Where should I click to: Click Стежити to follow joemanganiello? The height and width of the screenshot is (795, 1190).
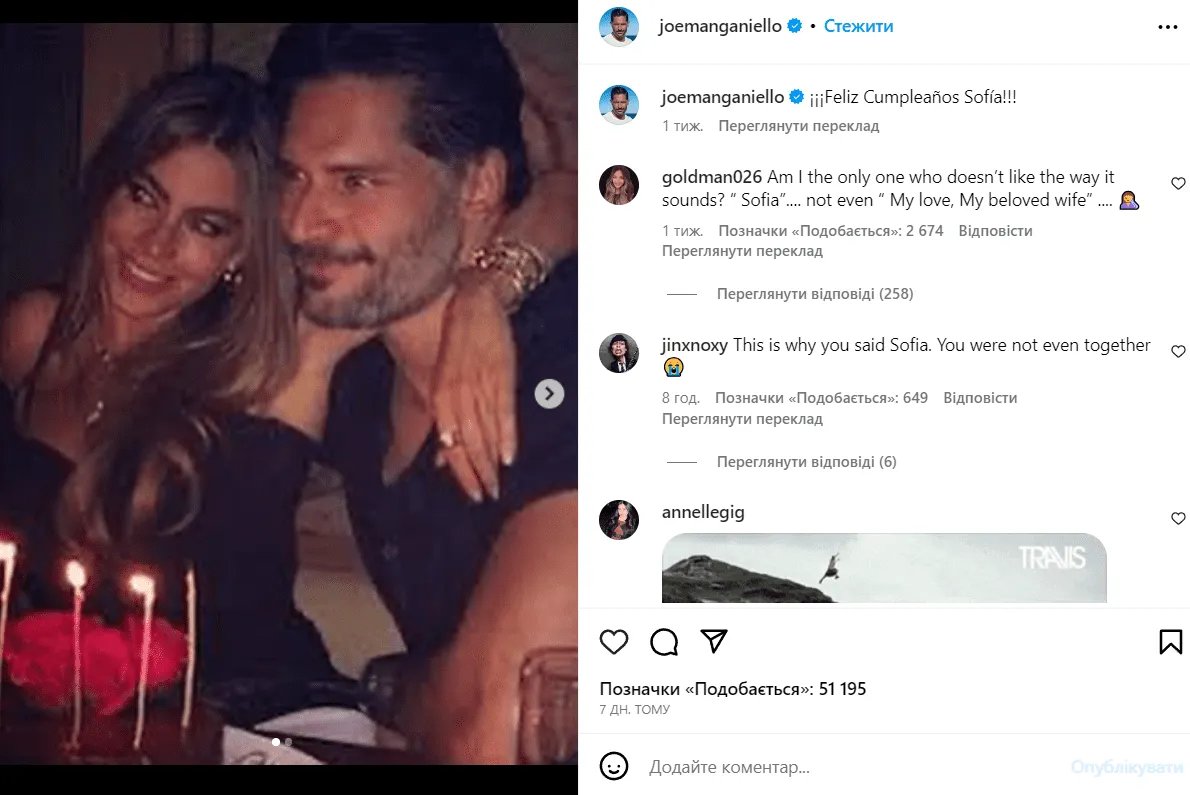(x=858, y=27)
